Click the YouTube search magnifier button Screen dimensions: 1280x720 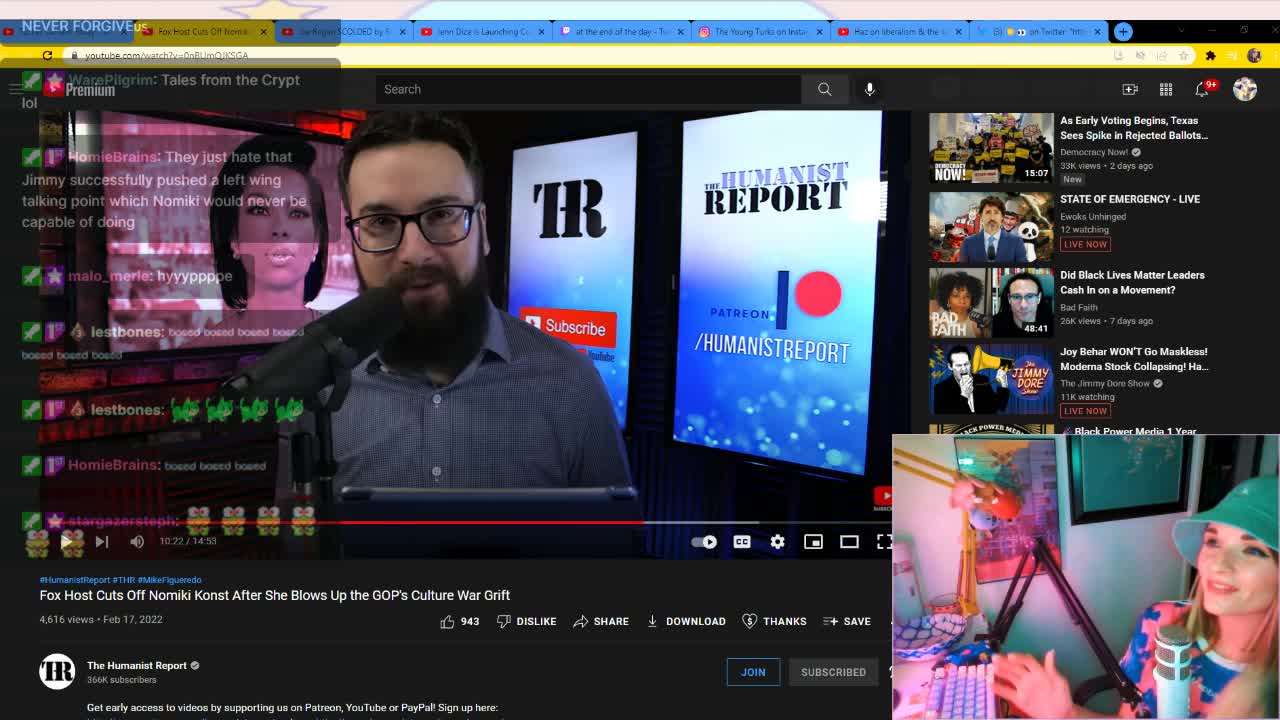[x=824, y=89]
